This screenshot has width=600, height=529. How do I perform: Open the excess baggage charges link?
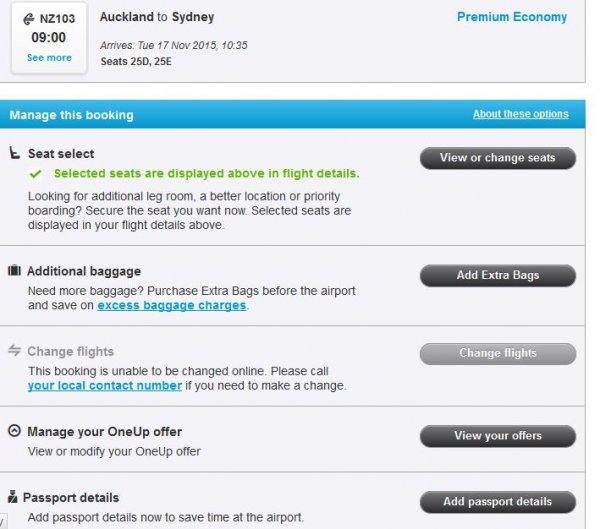pyautogui.click(x=171, y=305)
